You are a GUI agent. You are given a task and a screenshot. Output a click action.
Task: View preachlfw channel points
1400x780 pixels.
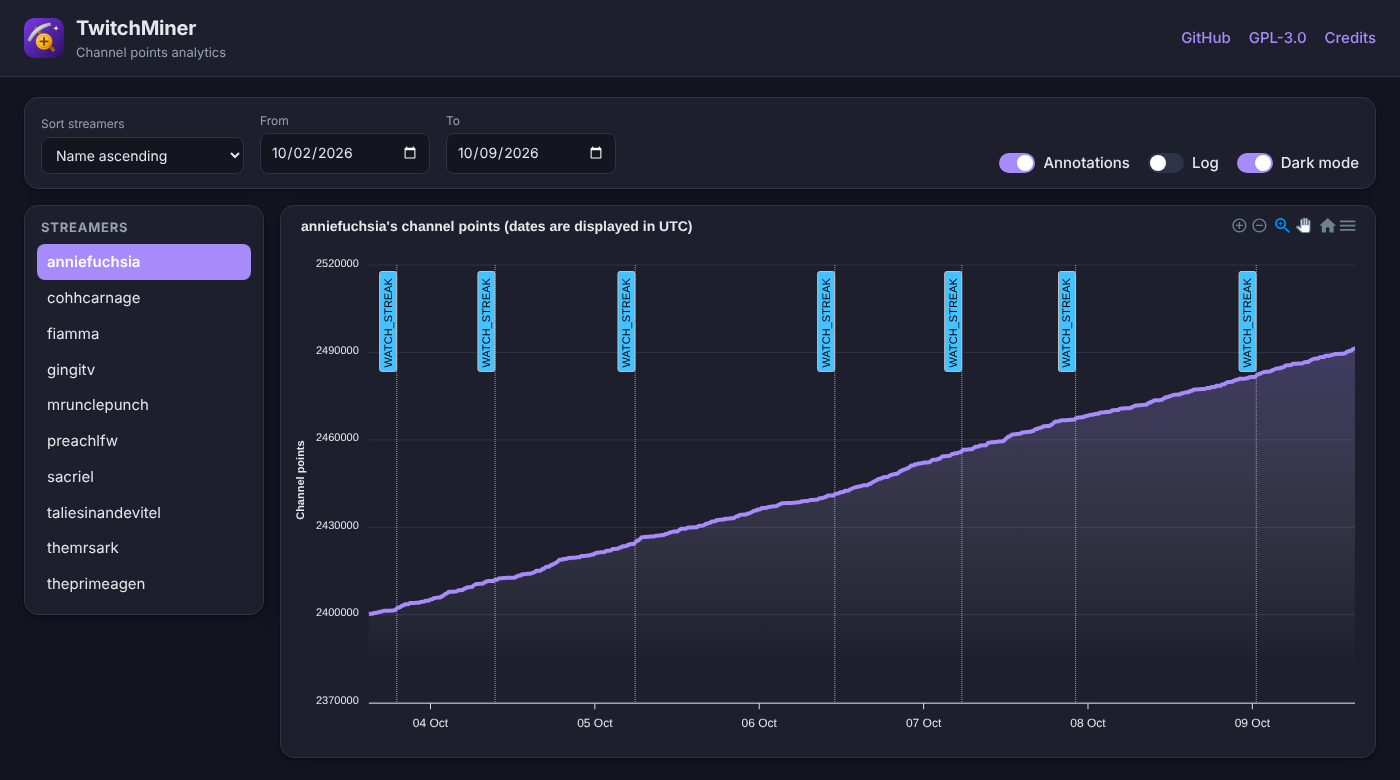pyautogui.click(x=144, y=441)
